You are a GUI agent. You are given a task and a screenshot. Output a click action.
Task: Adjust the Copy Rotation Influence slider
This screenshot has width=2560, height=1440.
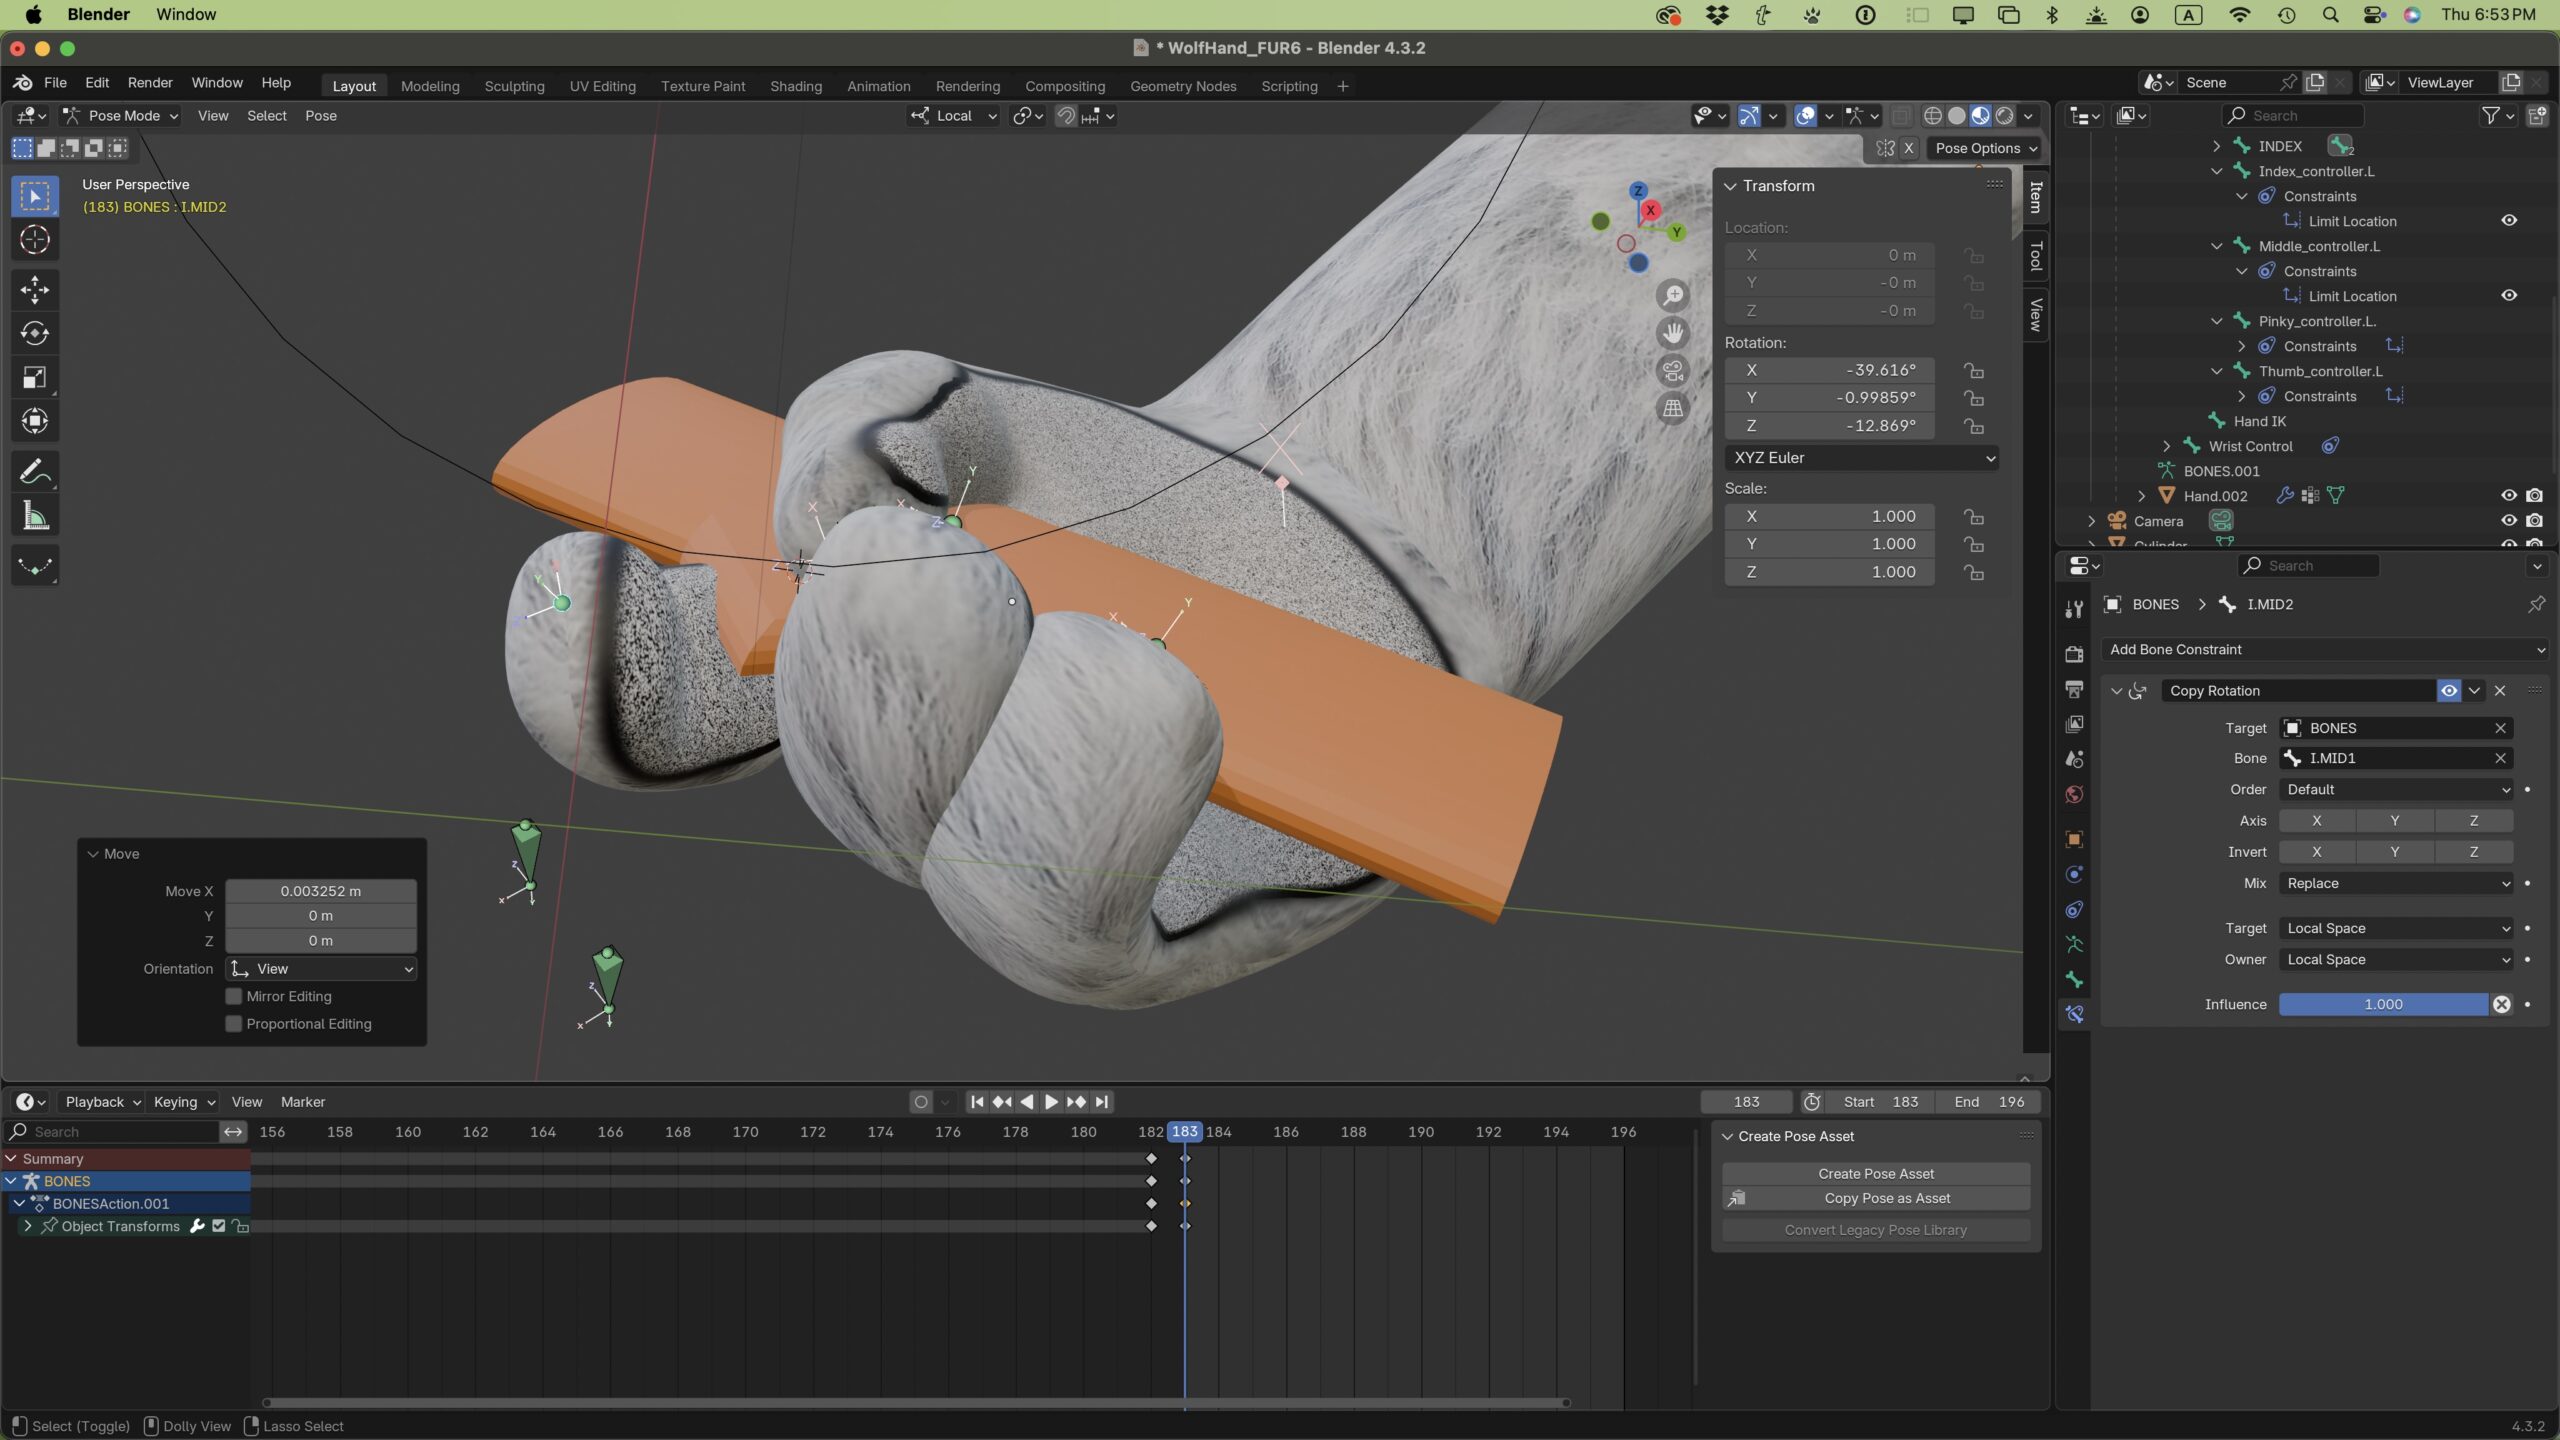[2382, 1004]
